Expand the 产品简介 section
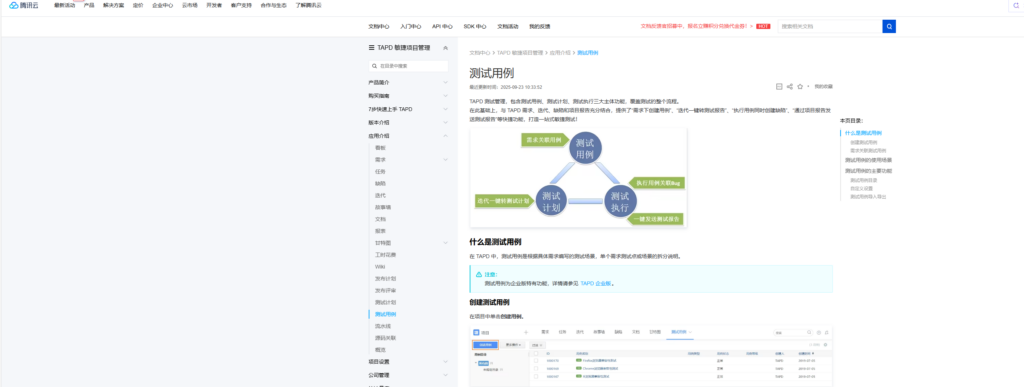This screenshot has height=387, width=1024. 445,82
